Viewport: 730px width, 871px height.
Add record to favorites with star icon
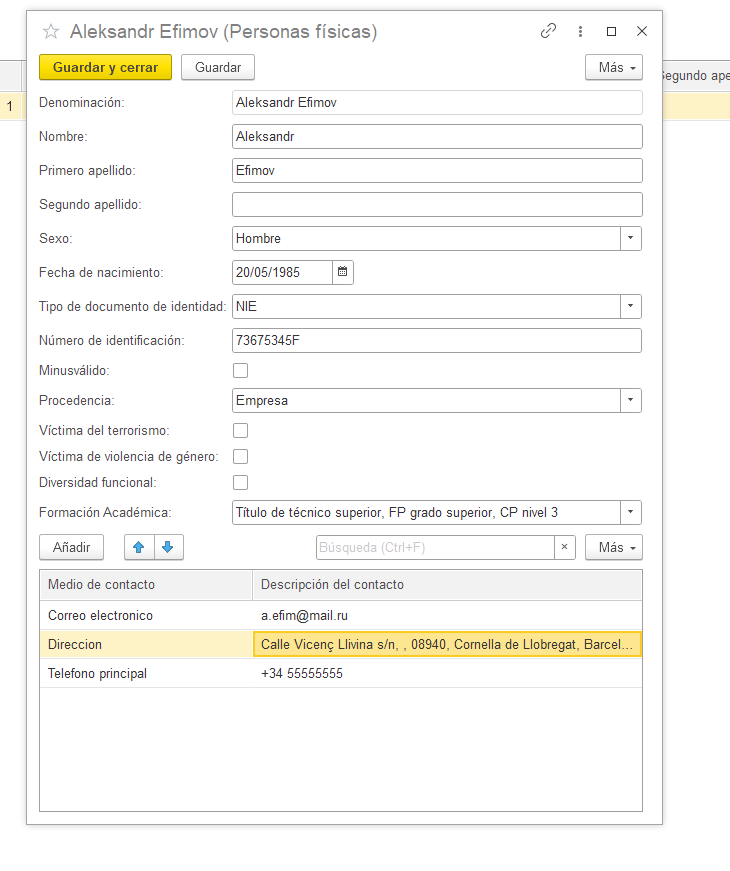coord(50,32)
